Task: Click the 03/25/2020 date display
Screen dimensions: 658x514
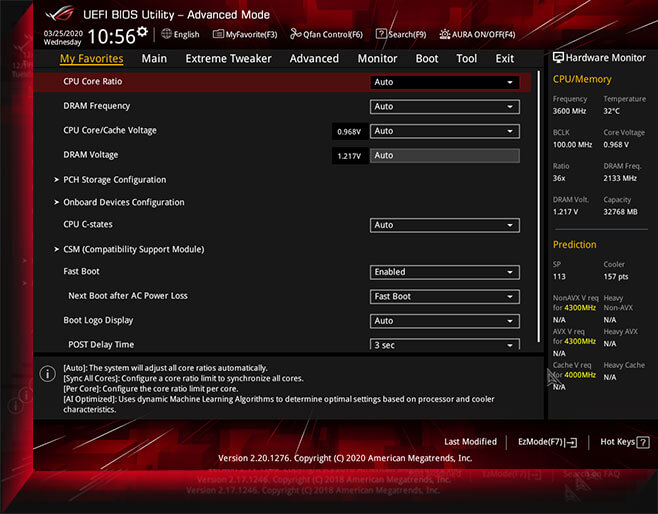Action: [63, 33]
